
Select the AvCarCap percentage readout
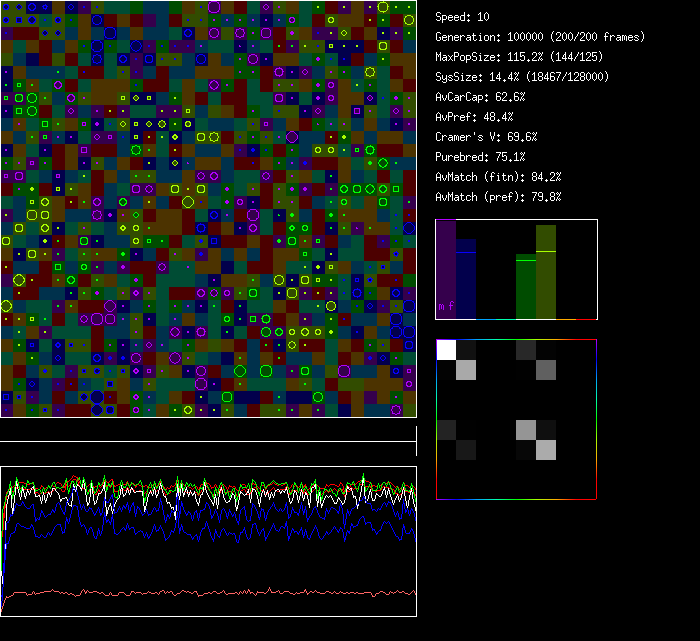[480, 97]
